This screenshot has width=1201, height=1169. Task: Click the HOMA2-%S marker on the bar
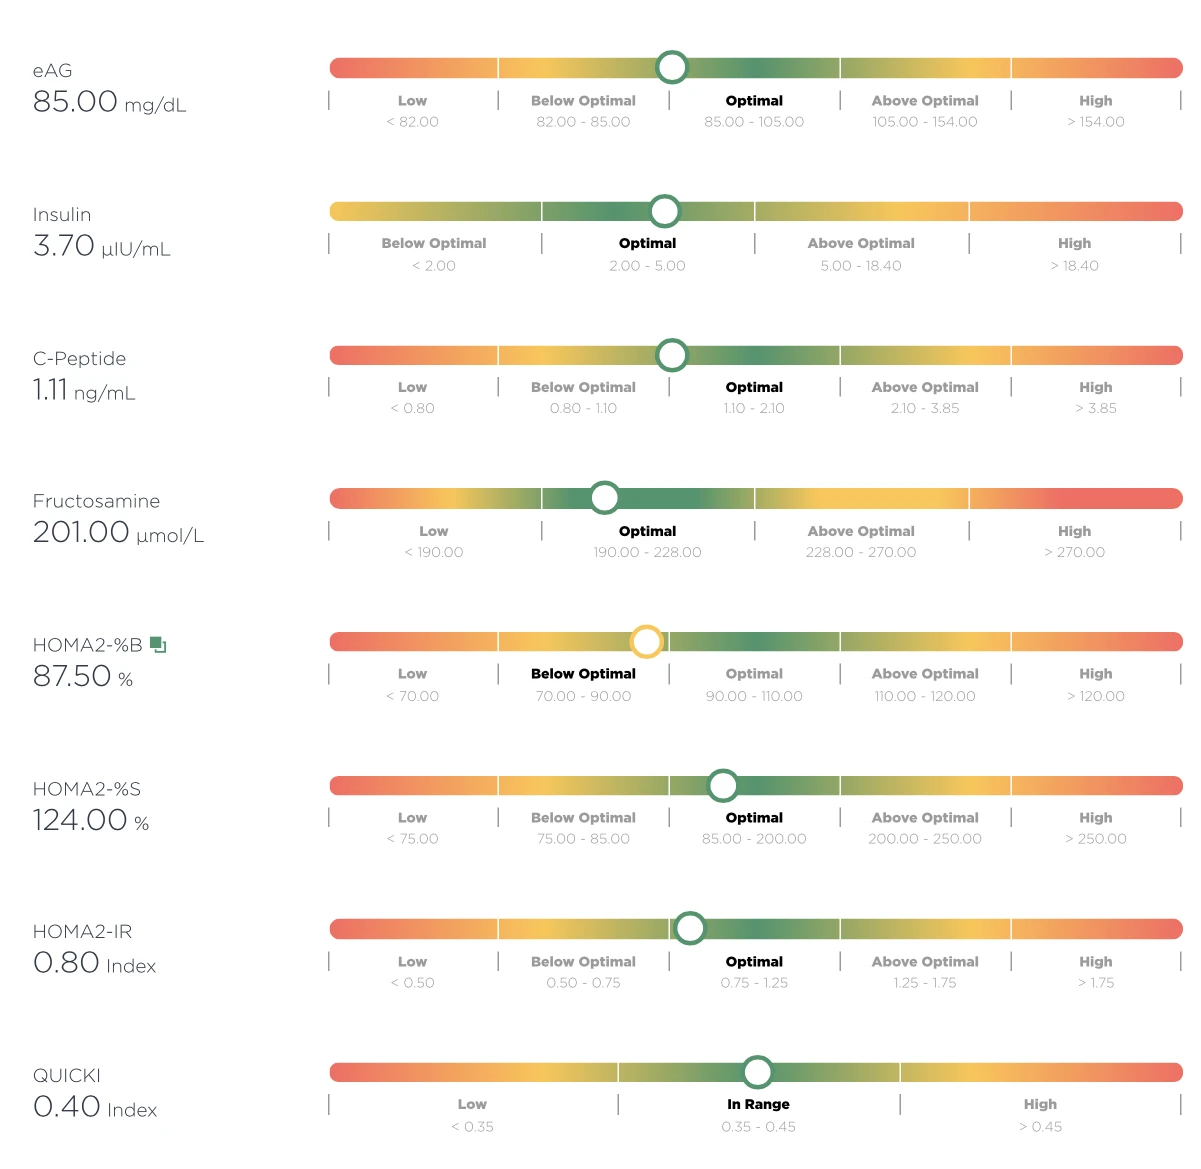(722, 785)
